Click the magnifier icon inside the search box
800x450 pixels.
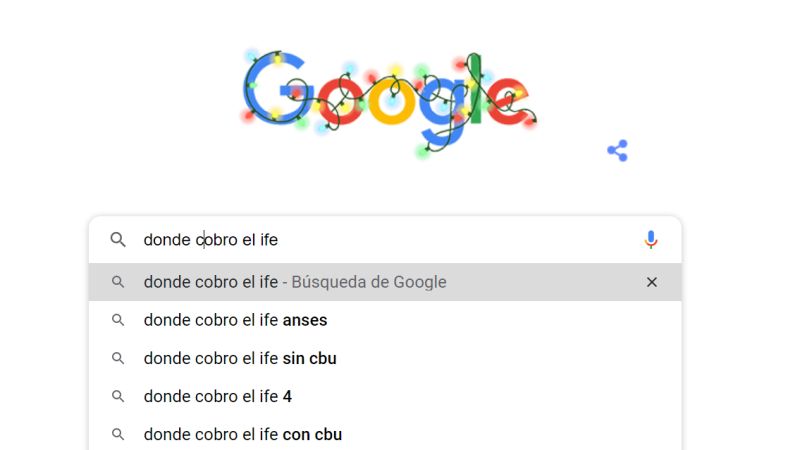[118, 240]
